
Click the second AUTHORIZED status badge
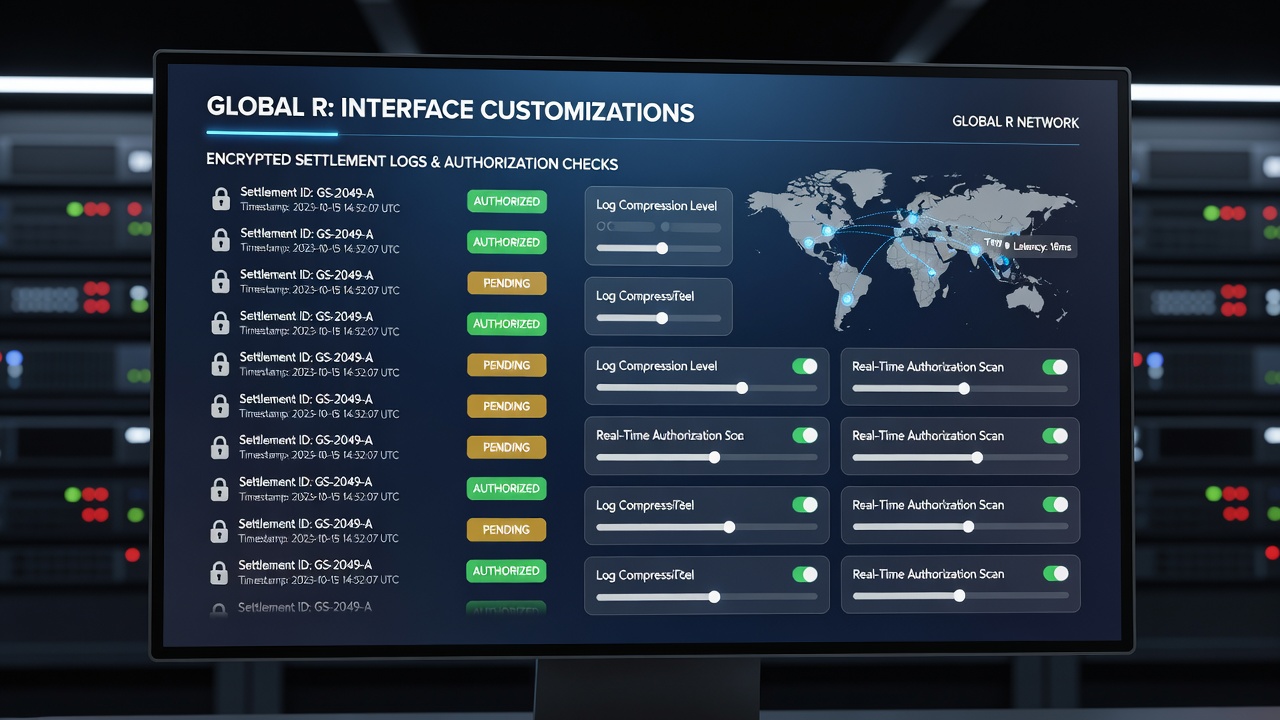click(x=507, y=242)
